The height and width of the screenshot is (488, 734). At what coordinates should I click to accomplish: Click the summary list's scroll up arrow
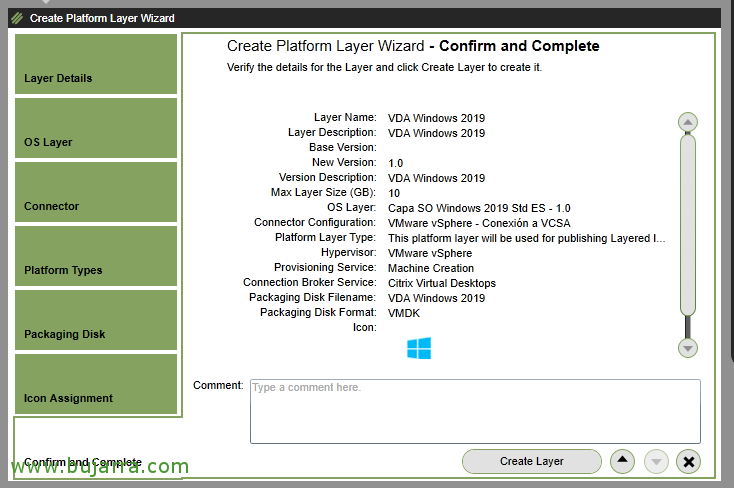[688, 122]
